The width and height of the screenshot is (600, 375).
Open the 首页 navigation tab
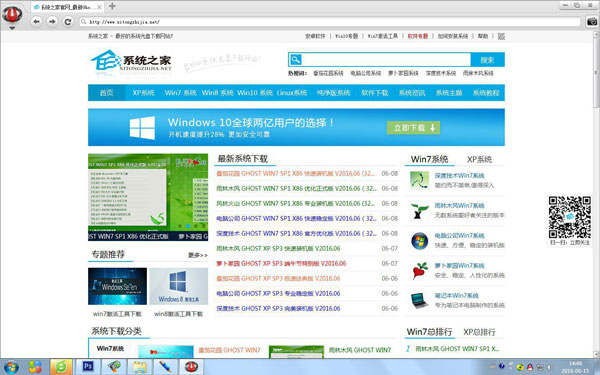coord(106,93)
